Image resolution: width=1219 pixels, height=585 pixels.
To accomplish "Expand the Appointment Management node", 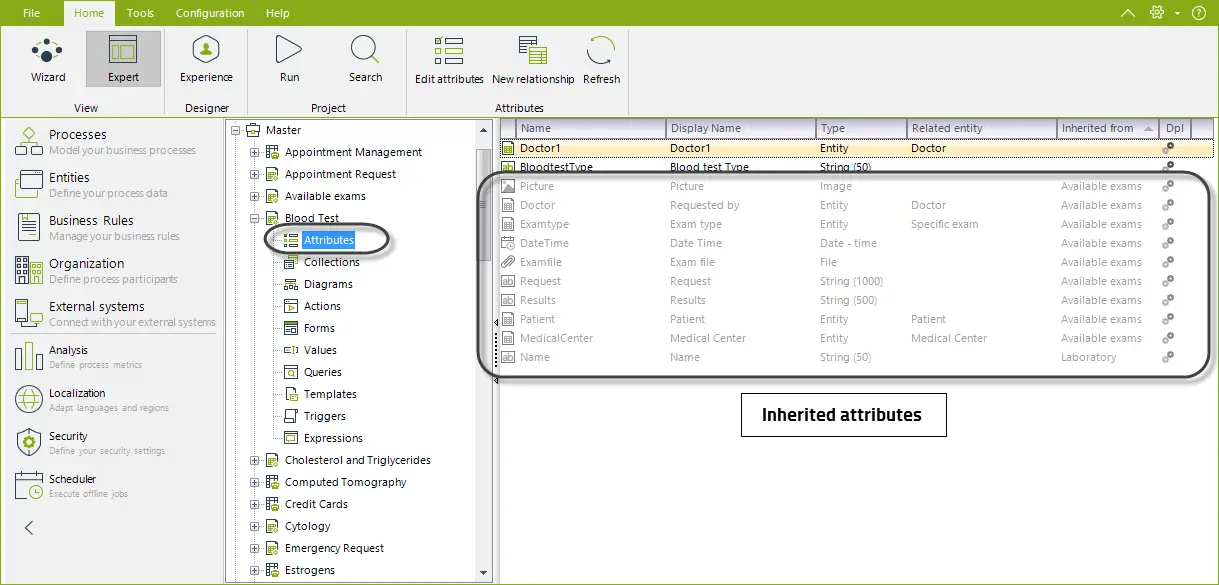I will pos(255,152).
